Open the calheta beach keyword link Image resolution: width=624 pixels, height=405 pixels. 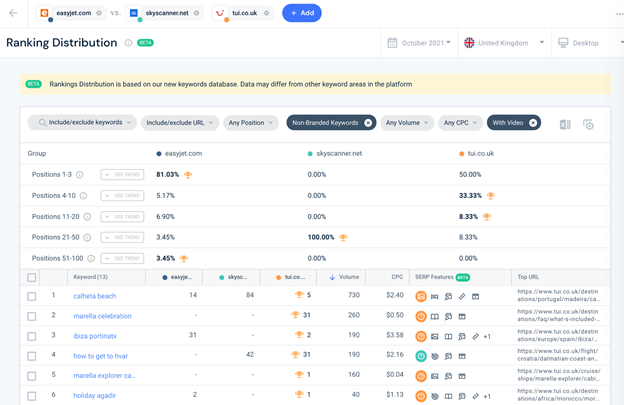click(95, 296)
